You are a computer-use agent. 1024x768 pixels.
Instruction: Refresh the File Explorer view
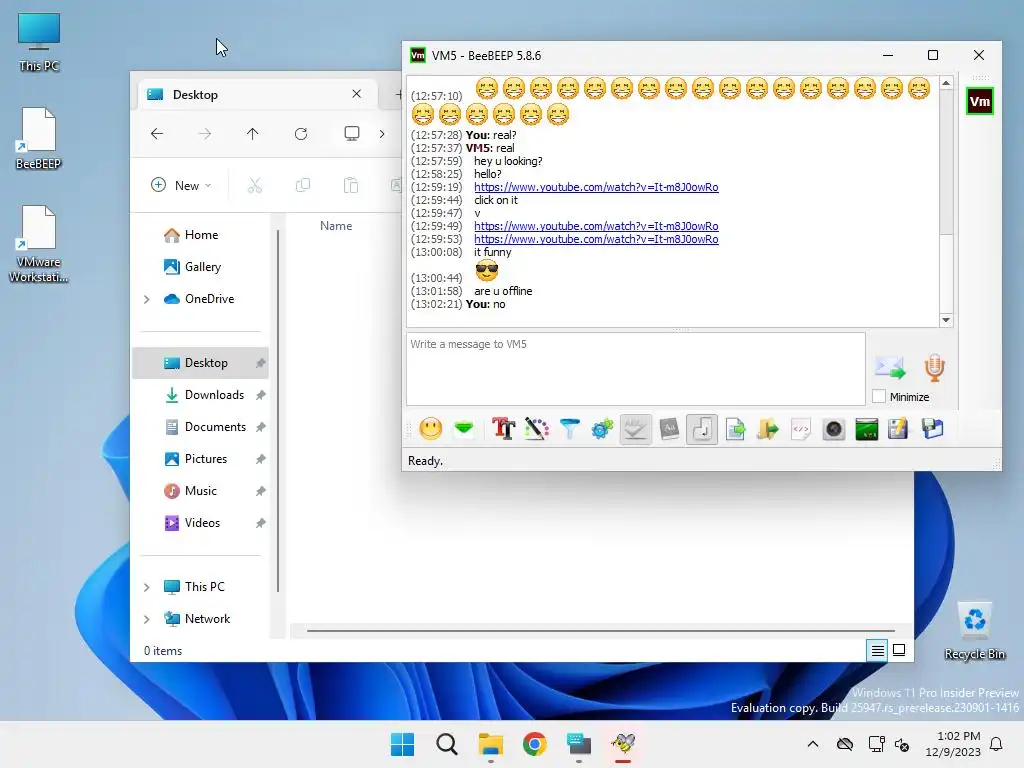coord(300,134)
